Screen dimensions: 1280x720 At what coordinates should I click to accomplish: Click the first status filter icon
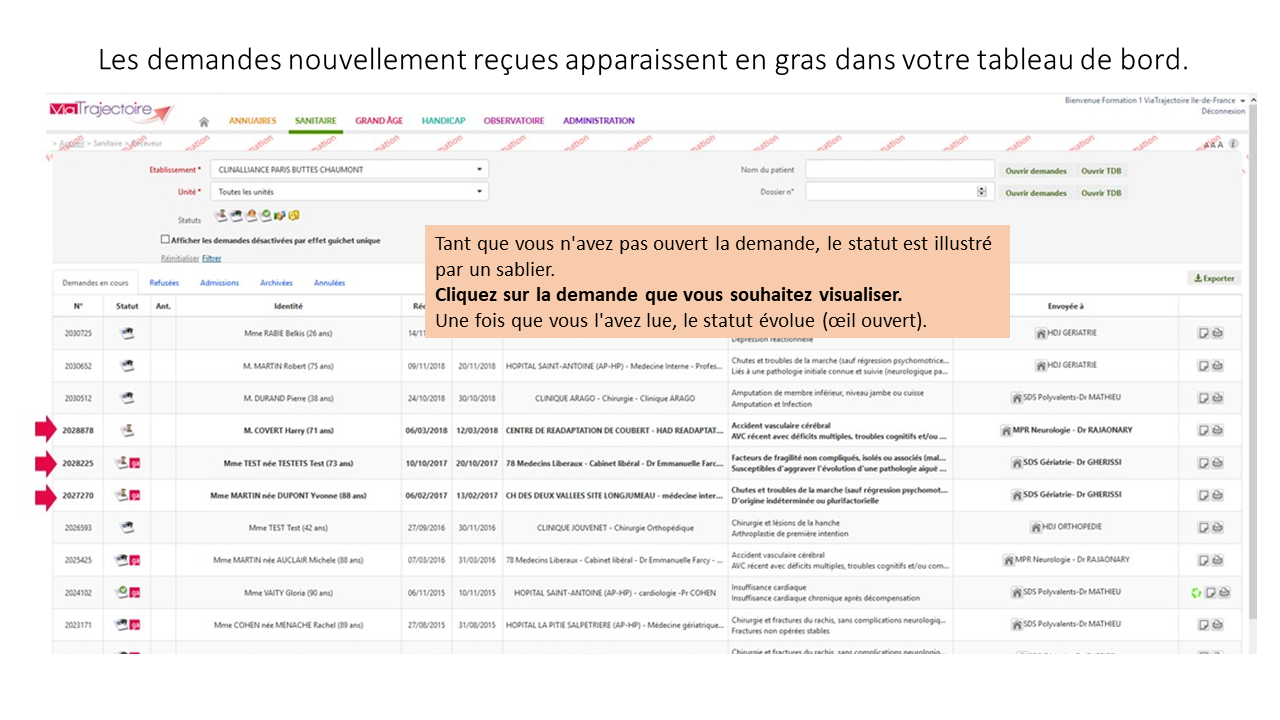point(220,215)
